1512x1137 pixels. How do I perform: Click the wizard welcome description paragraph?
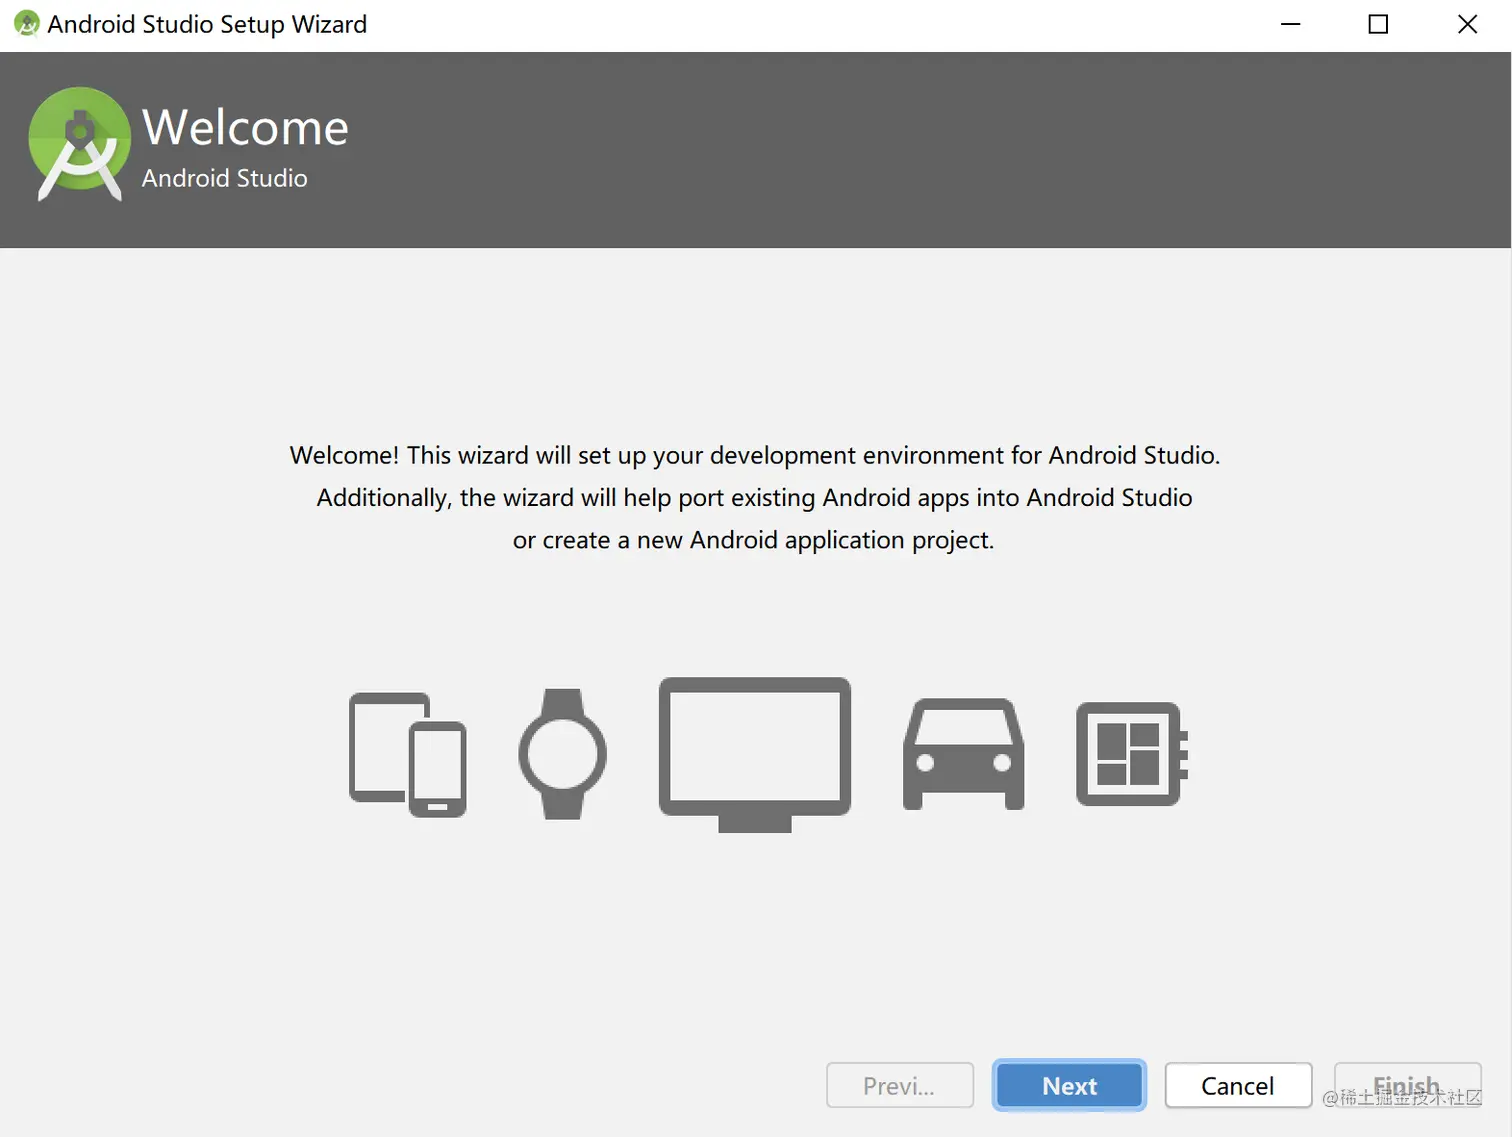coord(754,497)
